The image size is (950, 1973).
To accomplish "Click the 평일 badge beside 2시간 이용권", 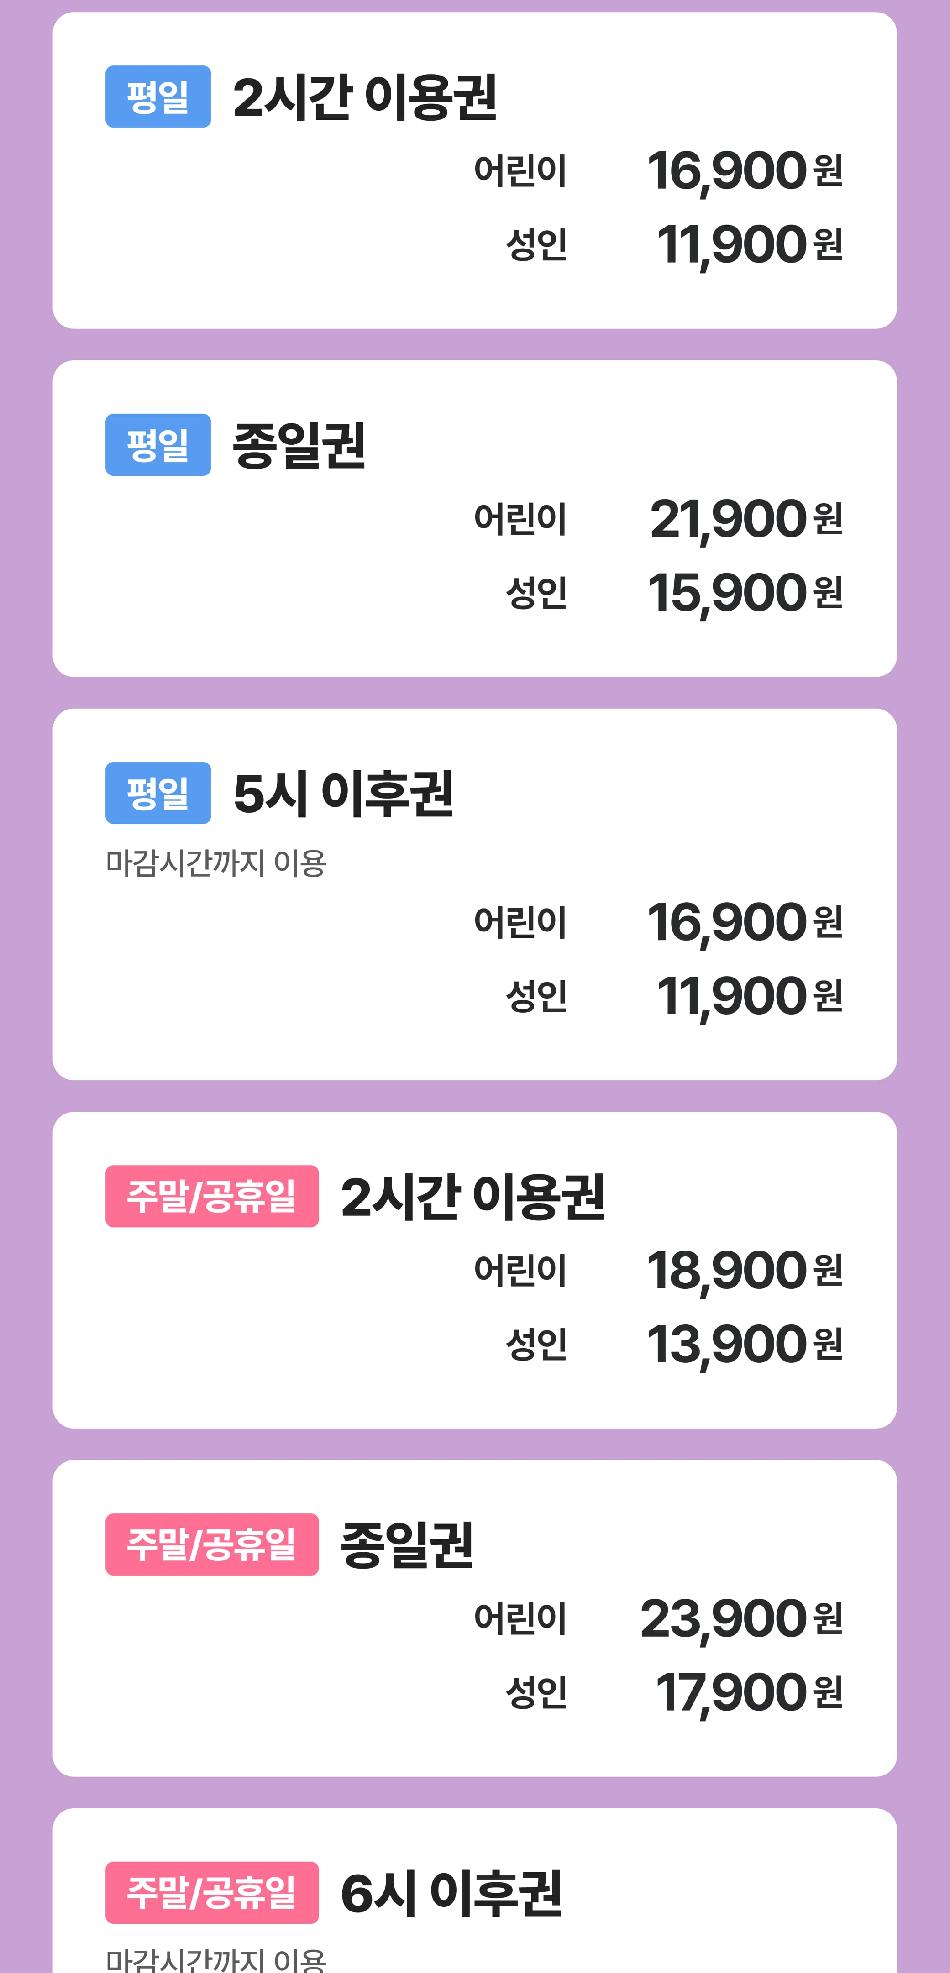I will pyautogui.click(x=158, y=97).
